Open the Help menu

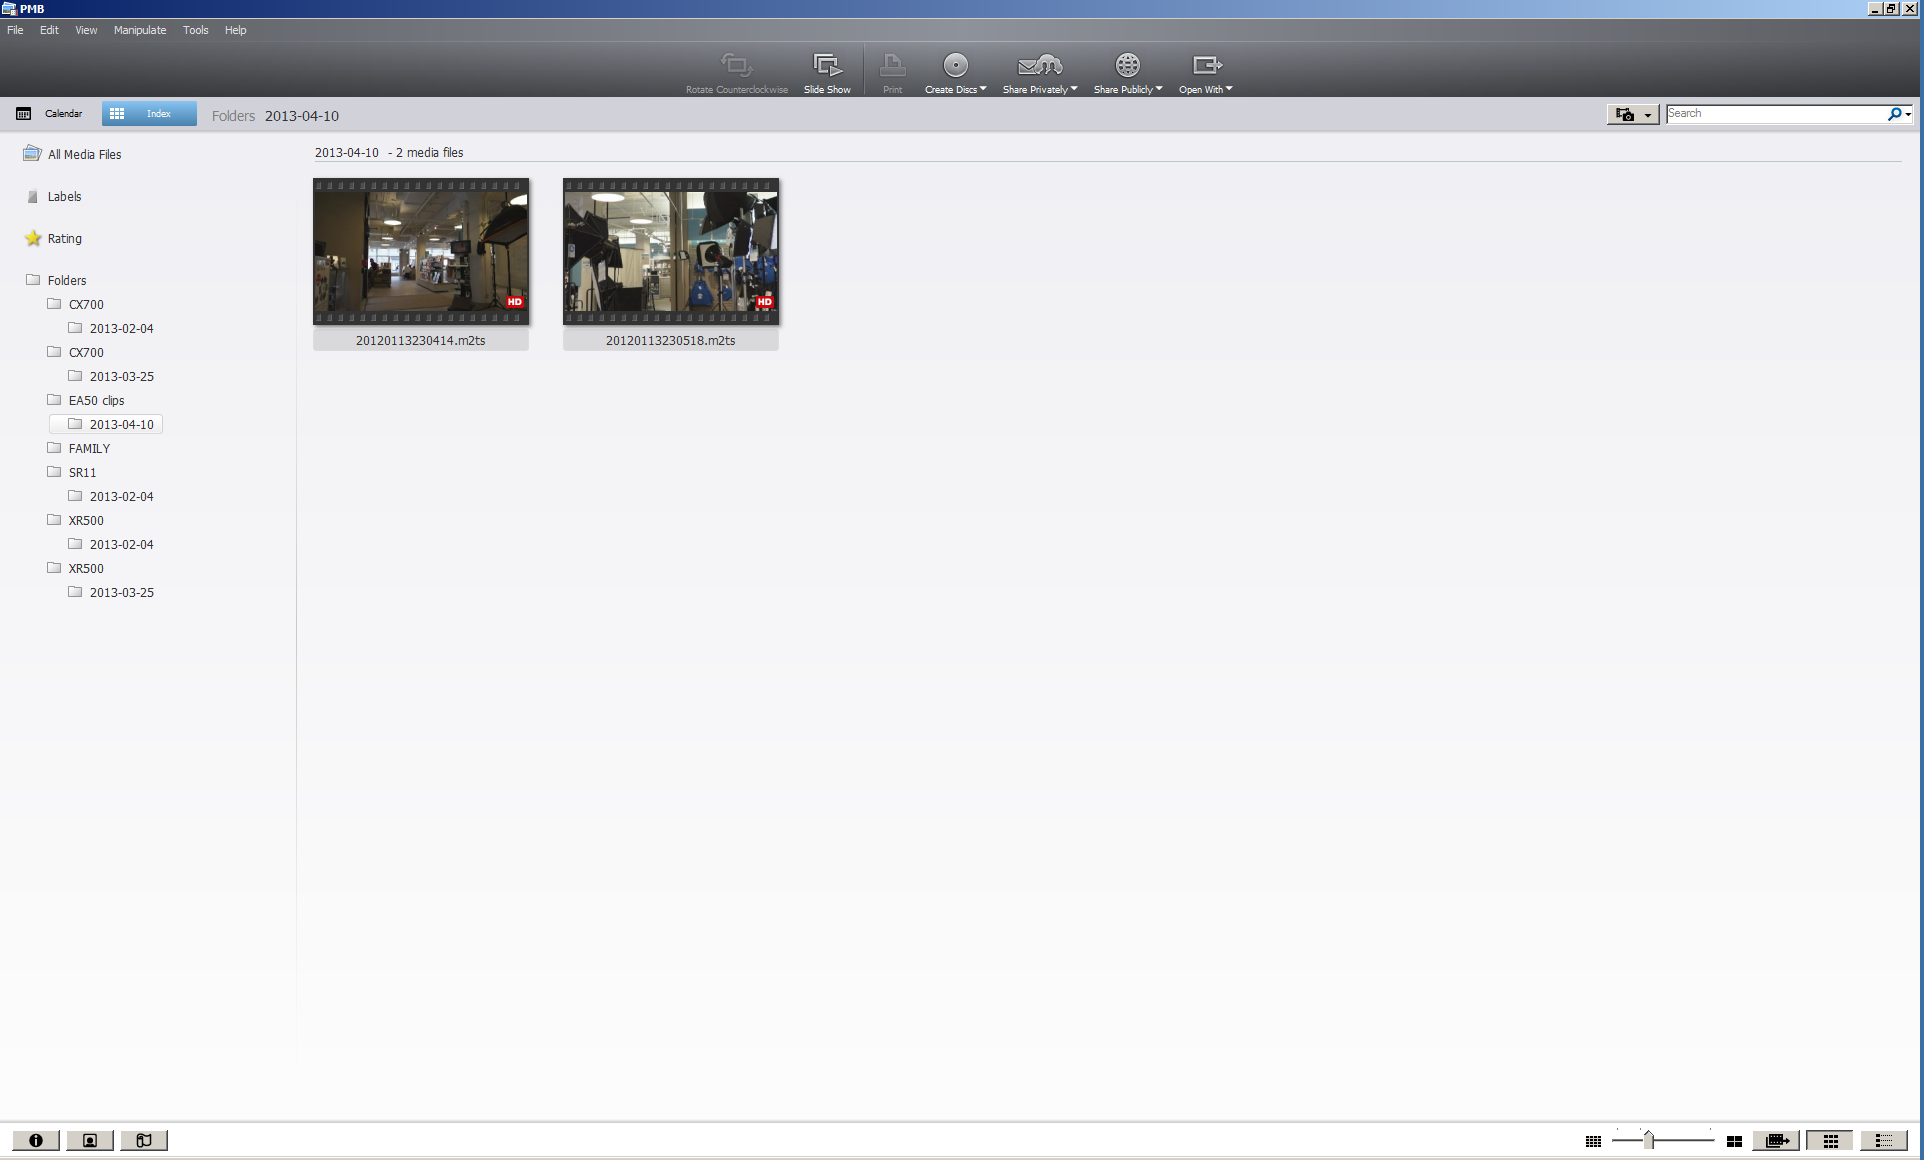(235, 30)
